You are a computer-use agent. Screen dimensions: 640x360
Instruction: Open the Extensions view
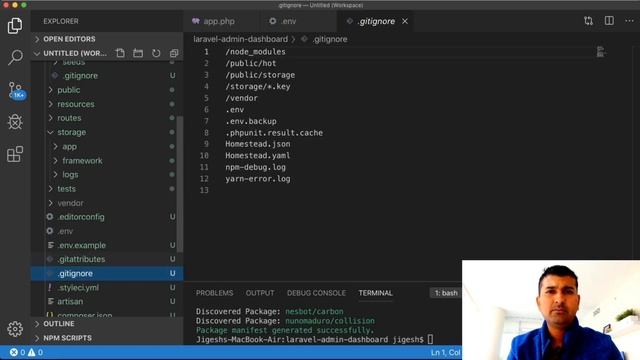15,154
